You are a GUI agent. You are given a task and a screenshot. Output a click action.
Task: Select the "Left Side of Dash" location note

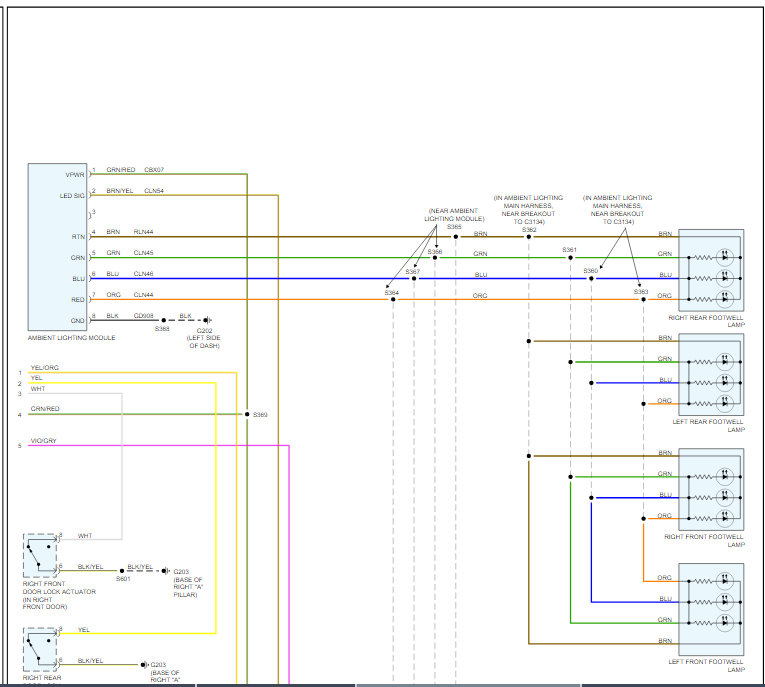pos(204,341)
